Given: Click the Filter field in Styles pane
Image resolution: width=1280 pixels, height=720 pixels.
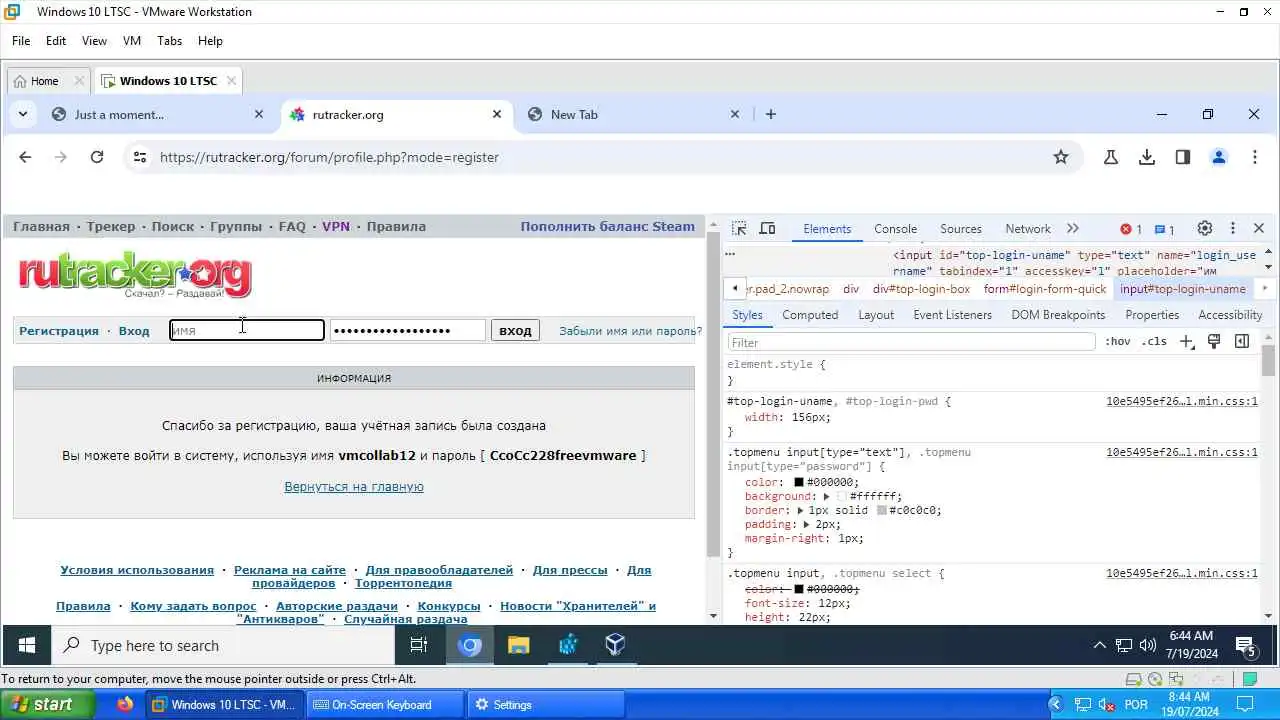Looking at the screenshot, I should [x=911, y=342].
